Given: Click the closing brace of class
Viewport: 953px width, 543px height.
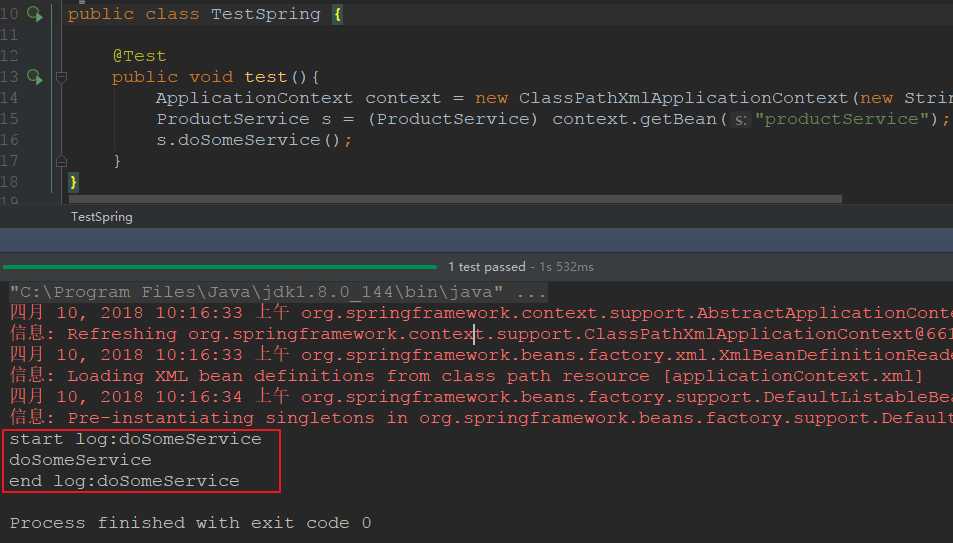Looking at the screenshot, I should click(73, 182).
